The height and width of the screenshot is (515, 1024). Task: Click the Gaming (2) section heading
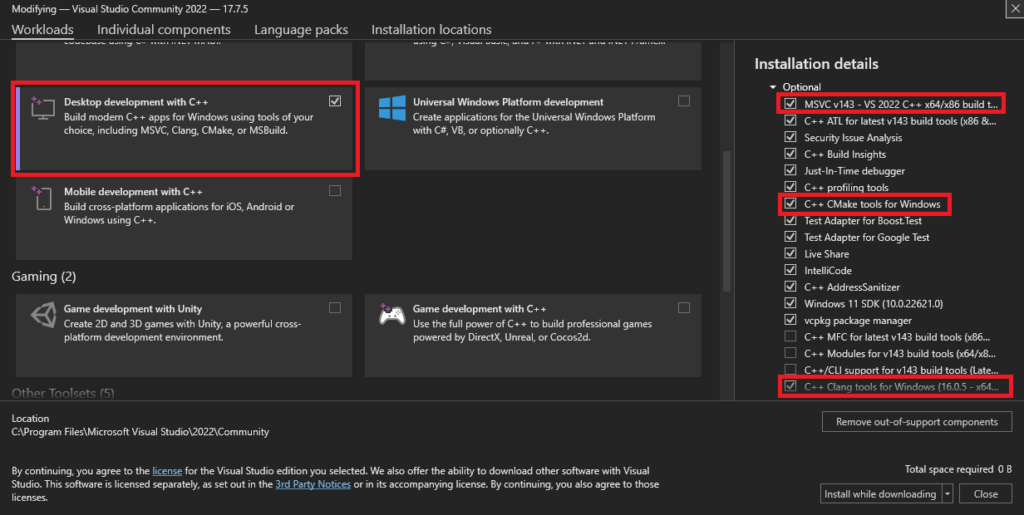pos(44,276)
